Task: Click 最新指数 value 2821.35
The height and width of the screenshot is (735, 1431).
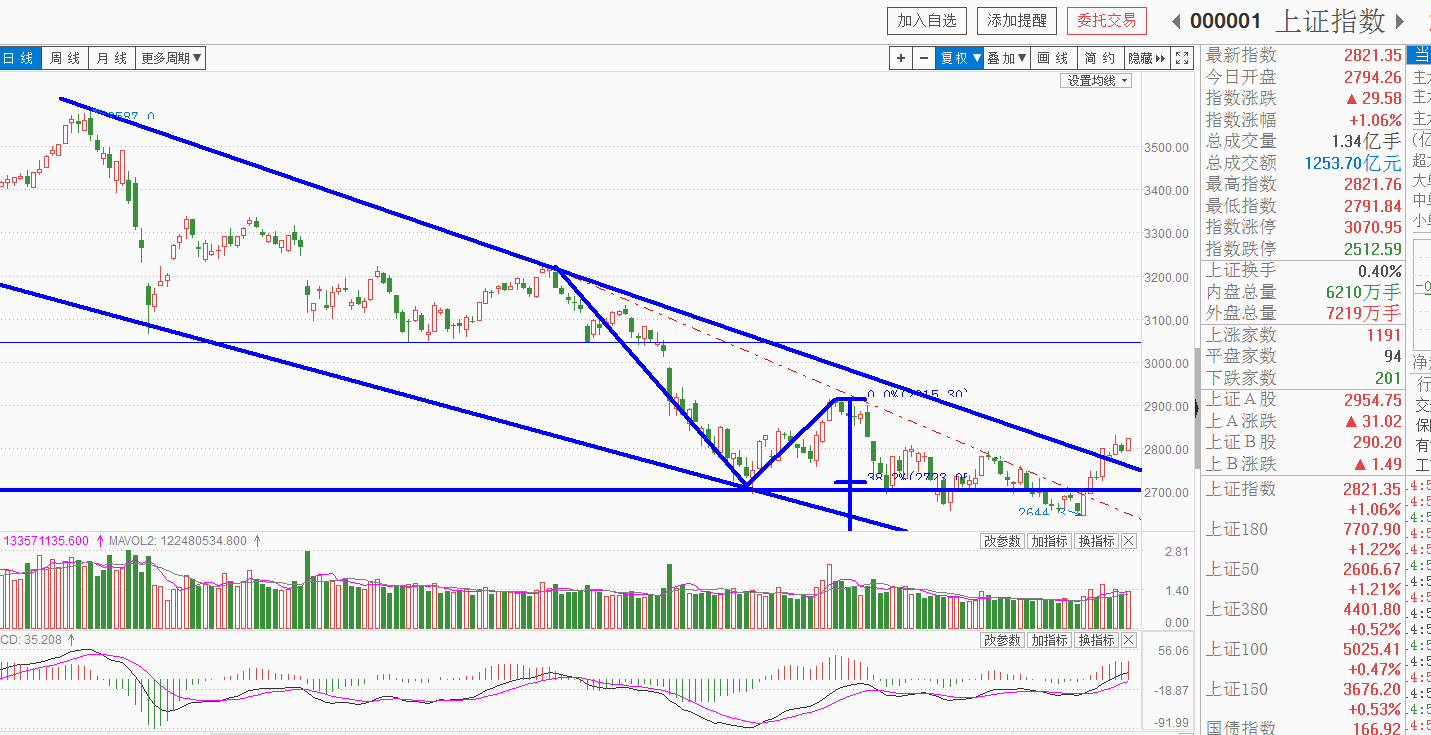Action: point(1373,55)
